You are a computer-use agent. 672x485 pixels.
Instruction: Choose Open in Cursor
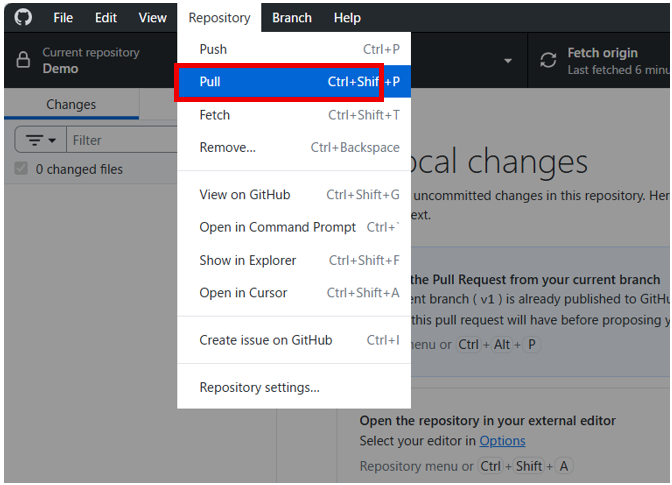[294, 293]
